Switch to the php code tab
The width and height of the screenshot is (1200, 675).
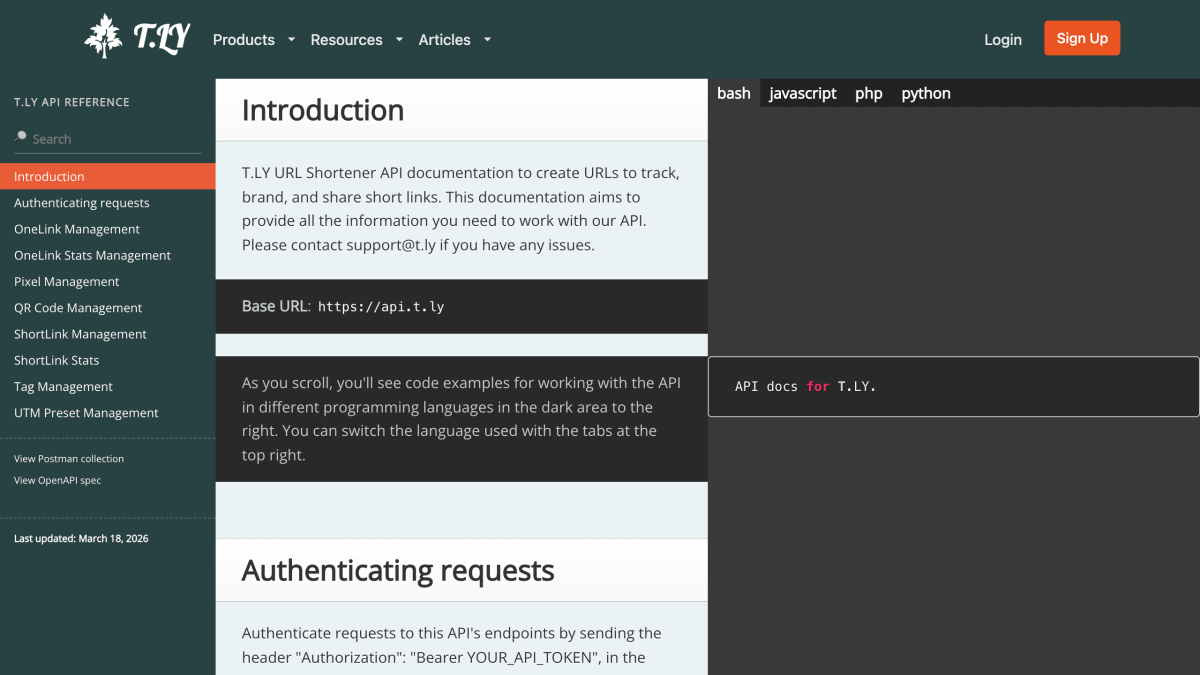click(869, 93)
